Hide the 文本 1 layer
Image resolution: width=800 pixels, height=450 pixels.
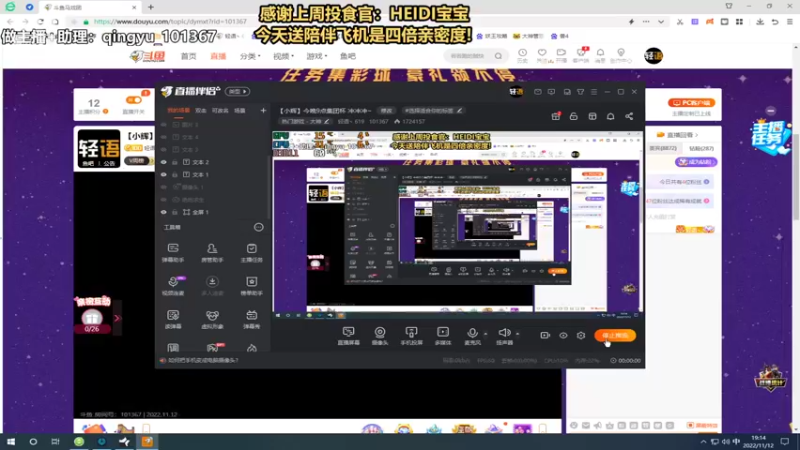[x=164, y=174]
